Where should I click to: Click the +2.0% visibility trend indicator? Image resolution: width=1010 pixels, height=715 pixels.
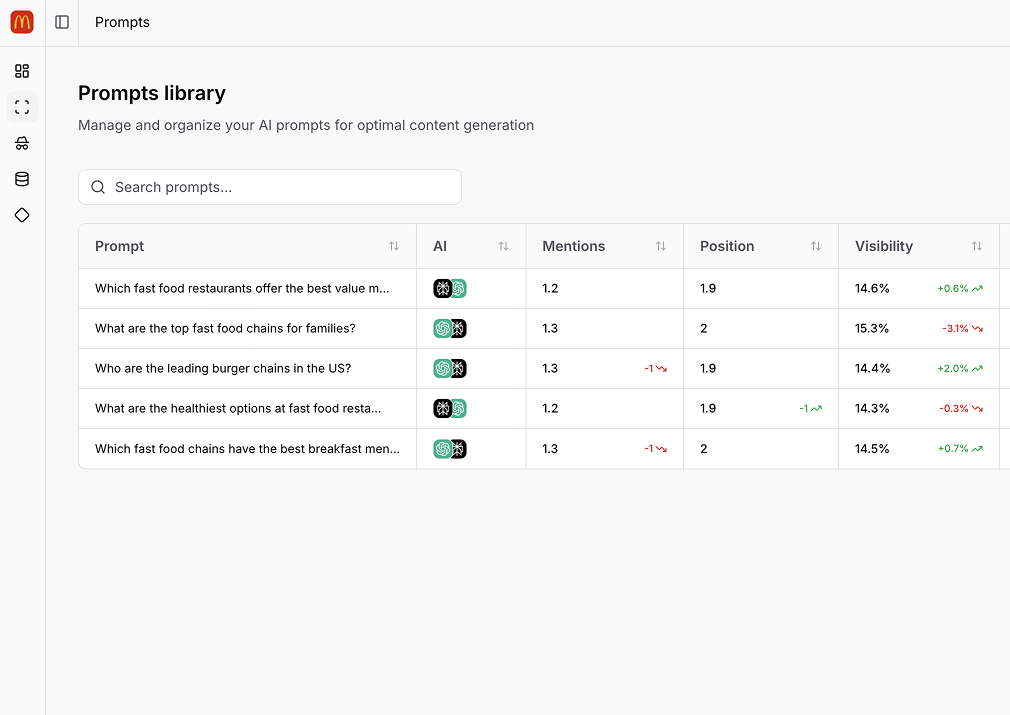point(960,368)
